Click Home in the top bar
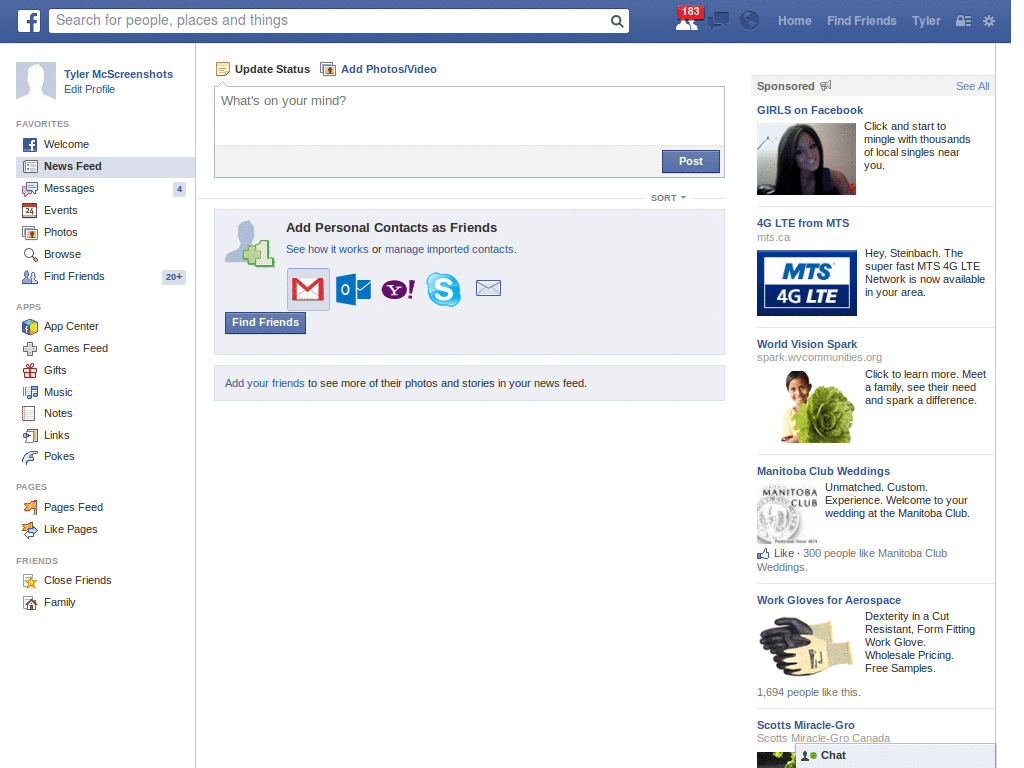Screen dimensions: 1024x768 click(794, 21)
